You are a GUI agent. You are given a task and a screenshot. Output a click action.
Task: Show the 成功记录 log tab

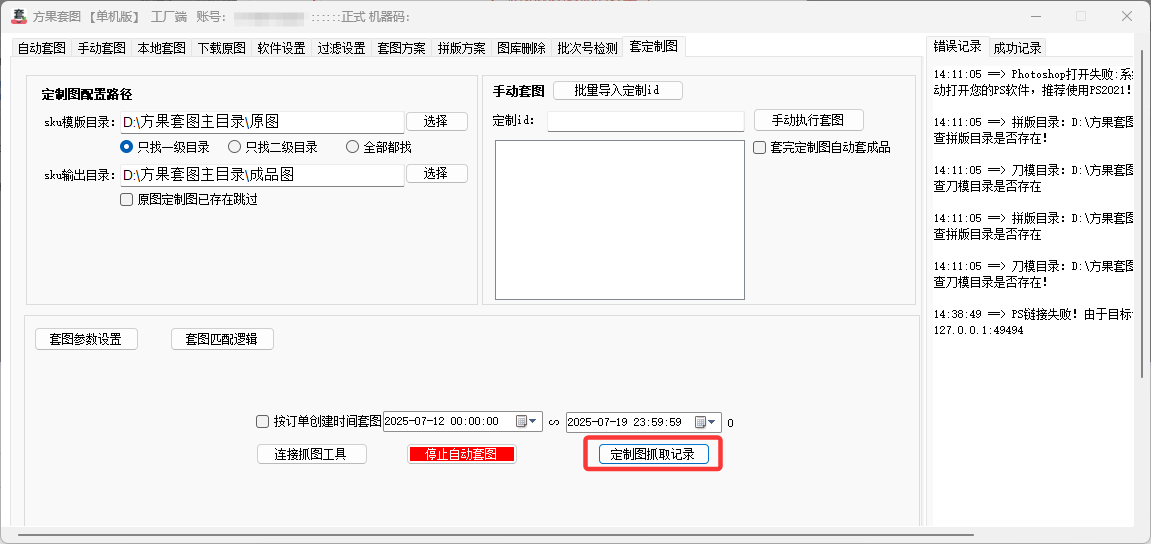(1017, 48)
